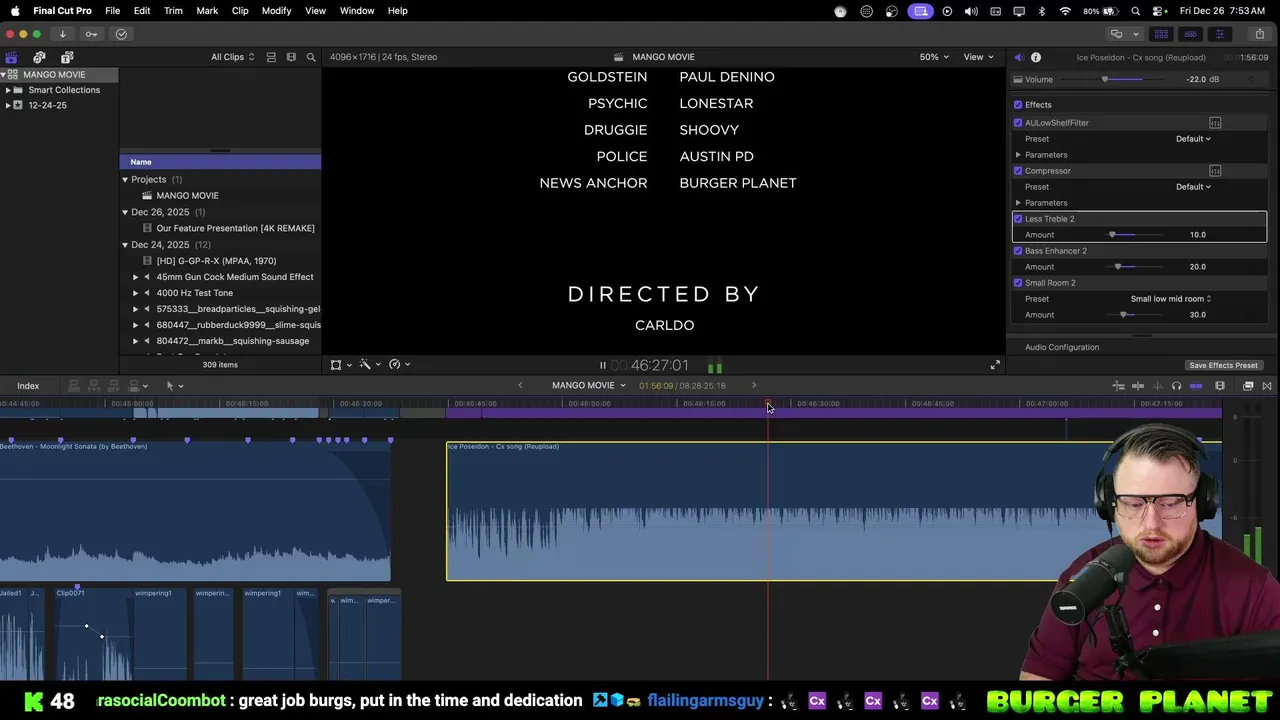
Task: Toggle the Timeline panel layout button
Action: [x=1190, y=34]
